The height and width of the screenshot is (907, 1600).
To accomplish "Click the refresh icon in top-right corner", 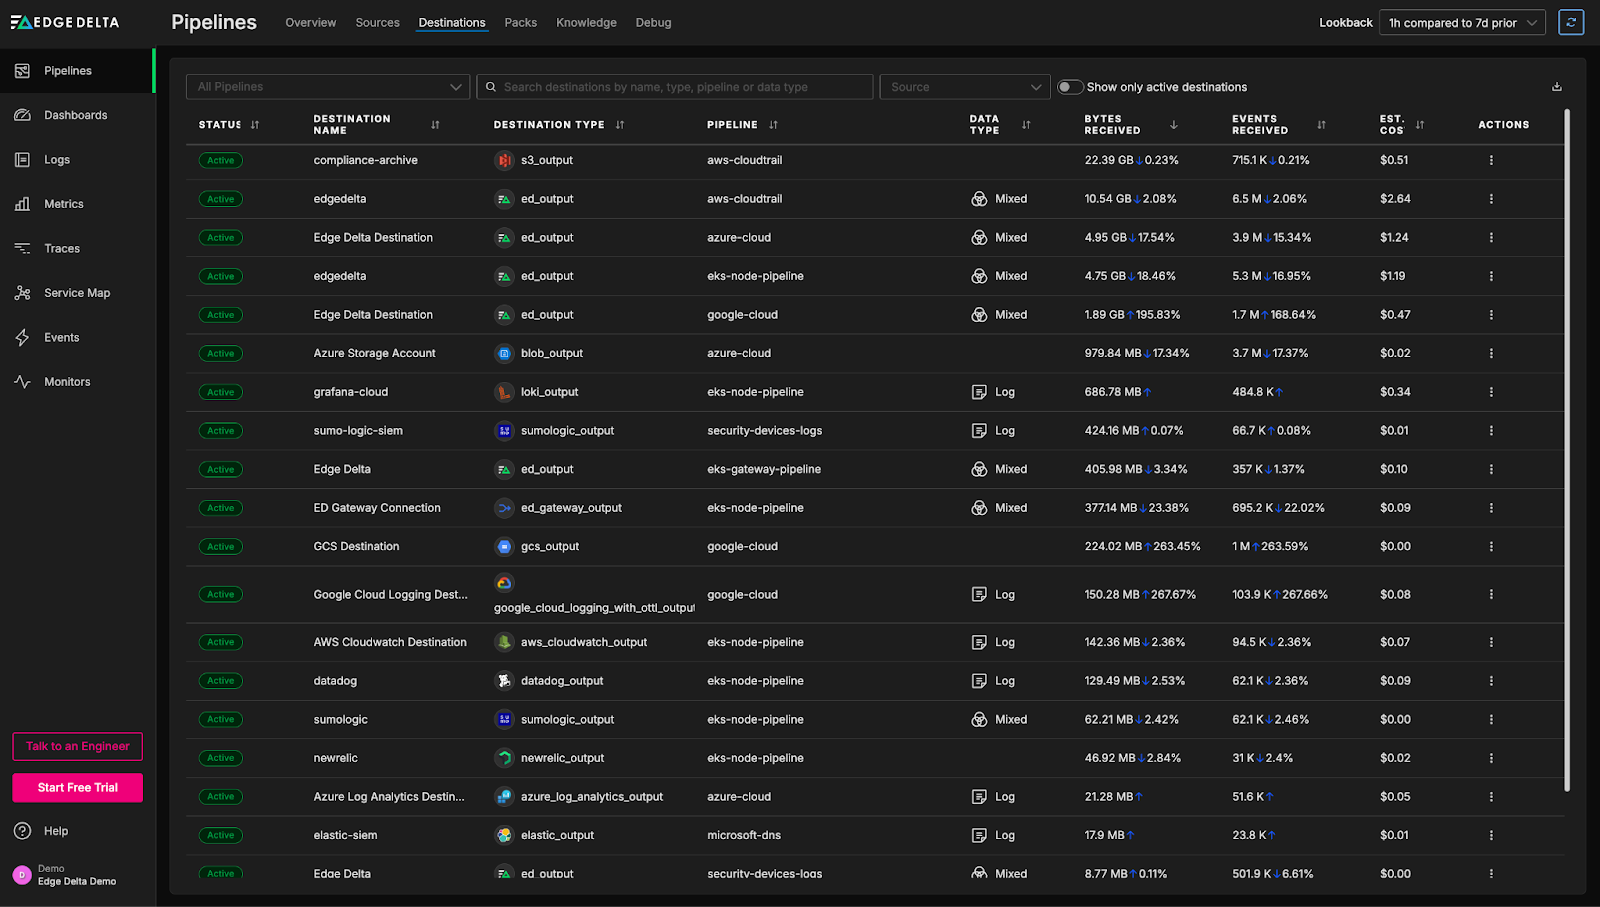I will (x=1571, y=23).
